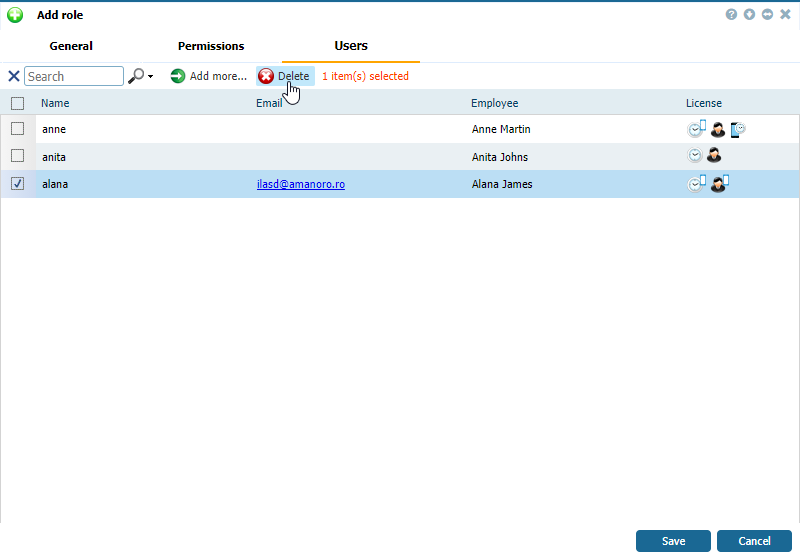The image size is (800, 560).
Task: Toggle the select-all checkbox in header
Action: (17, 103)
